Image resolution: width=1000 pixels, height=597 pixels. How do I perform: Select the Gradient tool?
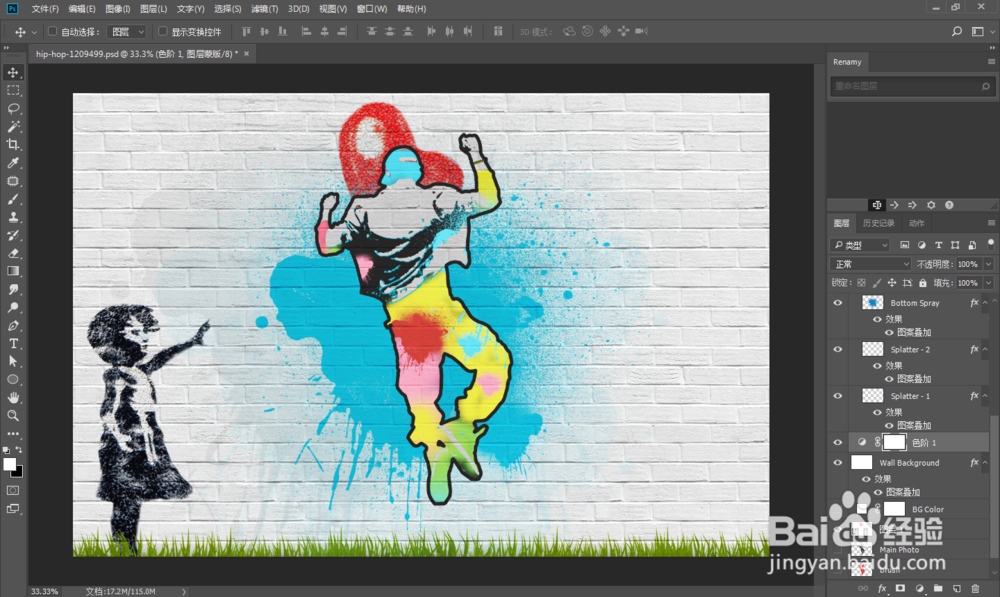tap(13, 271)
